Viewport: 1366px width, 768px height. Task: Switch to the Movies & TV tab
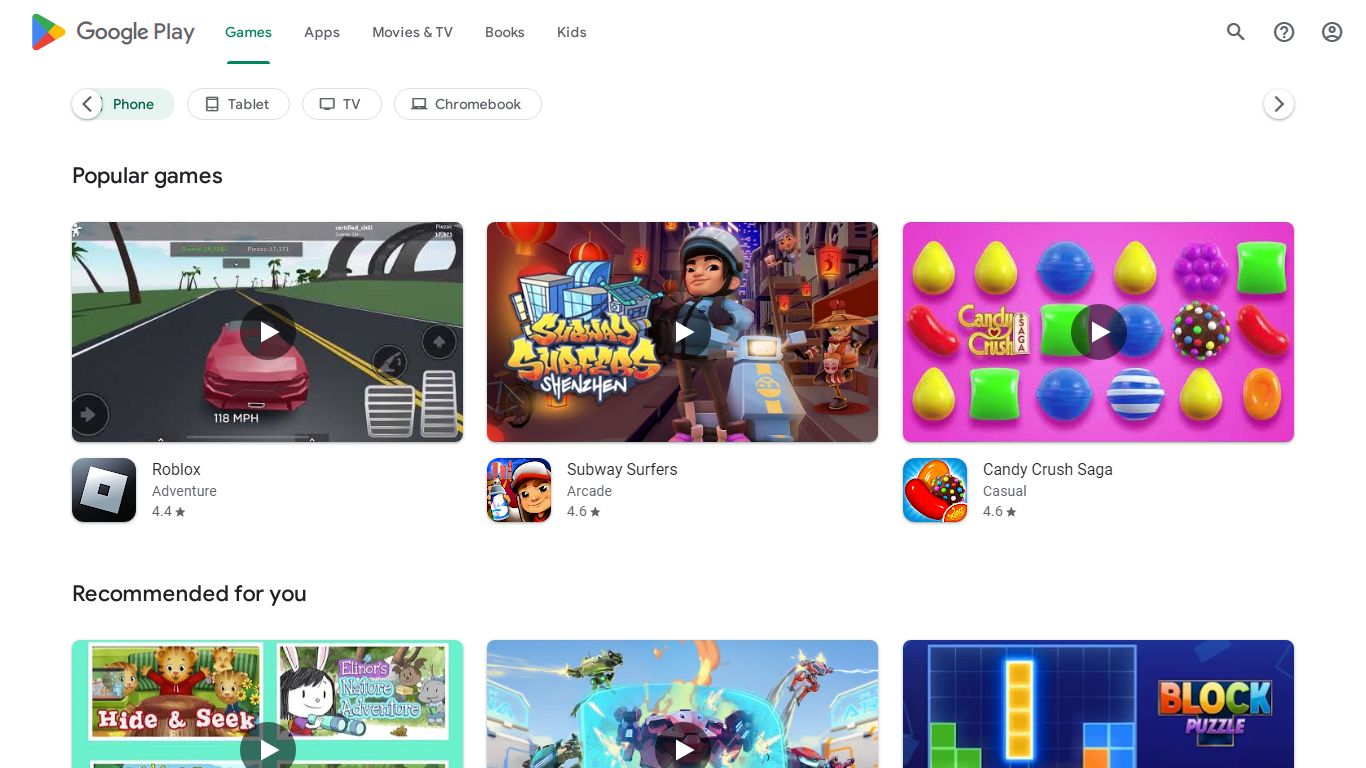coord(412,32)
